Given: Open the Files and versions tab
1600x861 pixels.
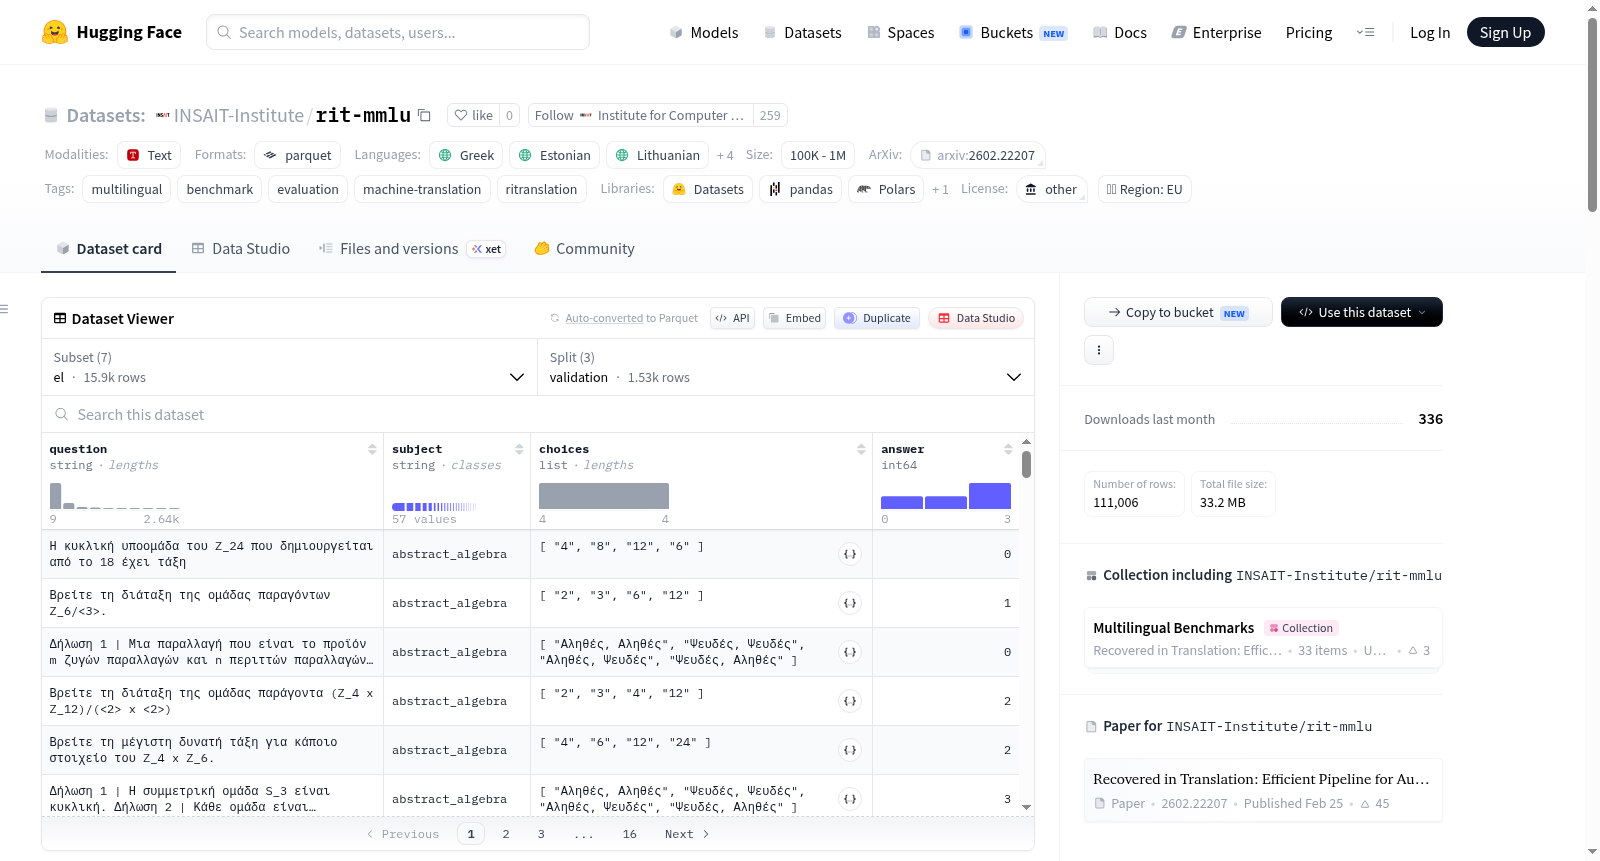Looking at the screenshot, I should click(412, 248).
